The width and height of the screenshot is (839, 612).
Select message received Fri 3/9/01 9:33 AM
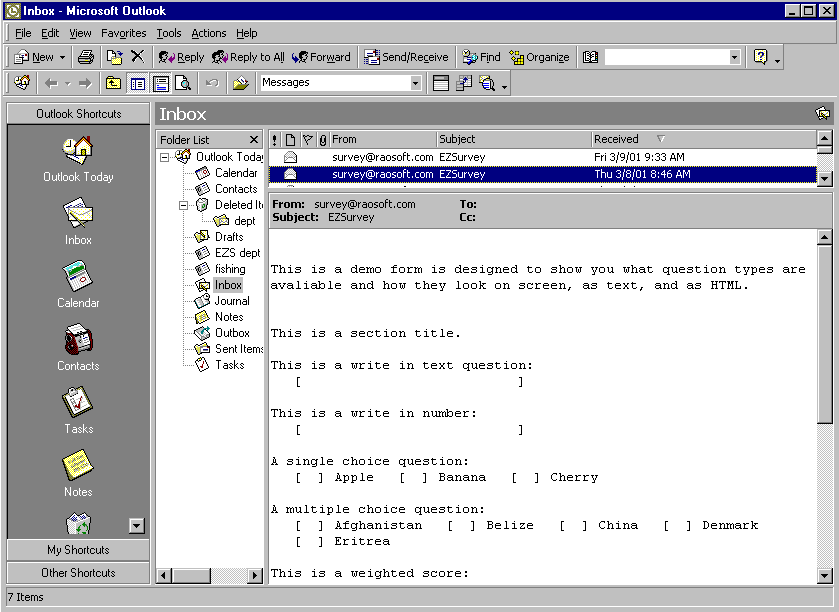[x=543, y=157]
